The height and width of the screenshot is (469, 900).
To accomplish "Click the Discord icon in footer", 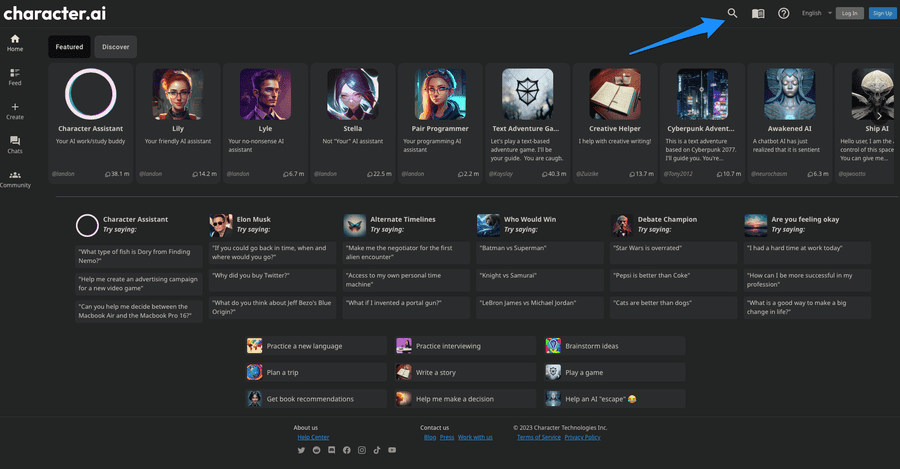I will 331,450.
